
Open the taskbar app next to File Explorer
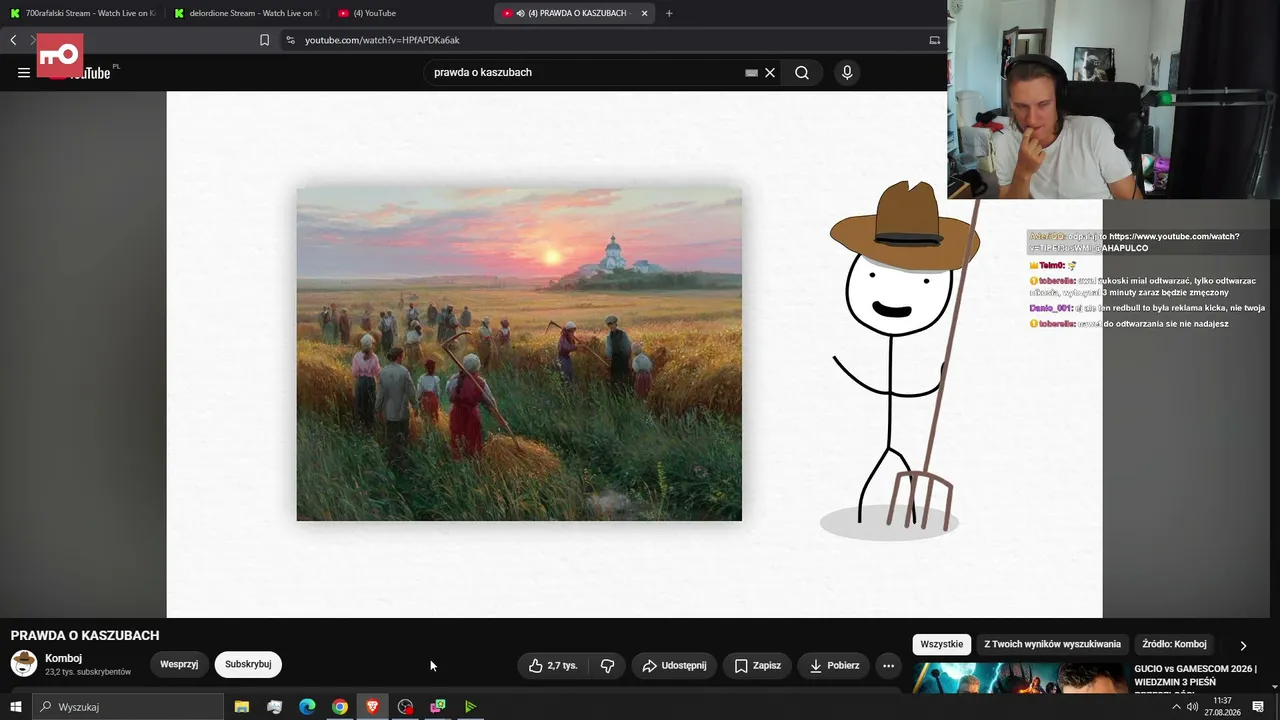tap(275, 707)
